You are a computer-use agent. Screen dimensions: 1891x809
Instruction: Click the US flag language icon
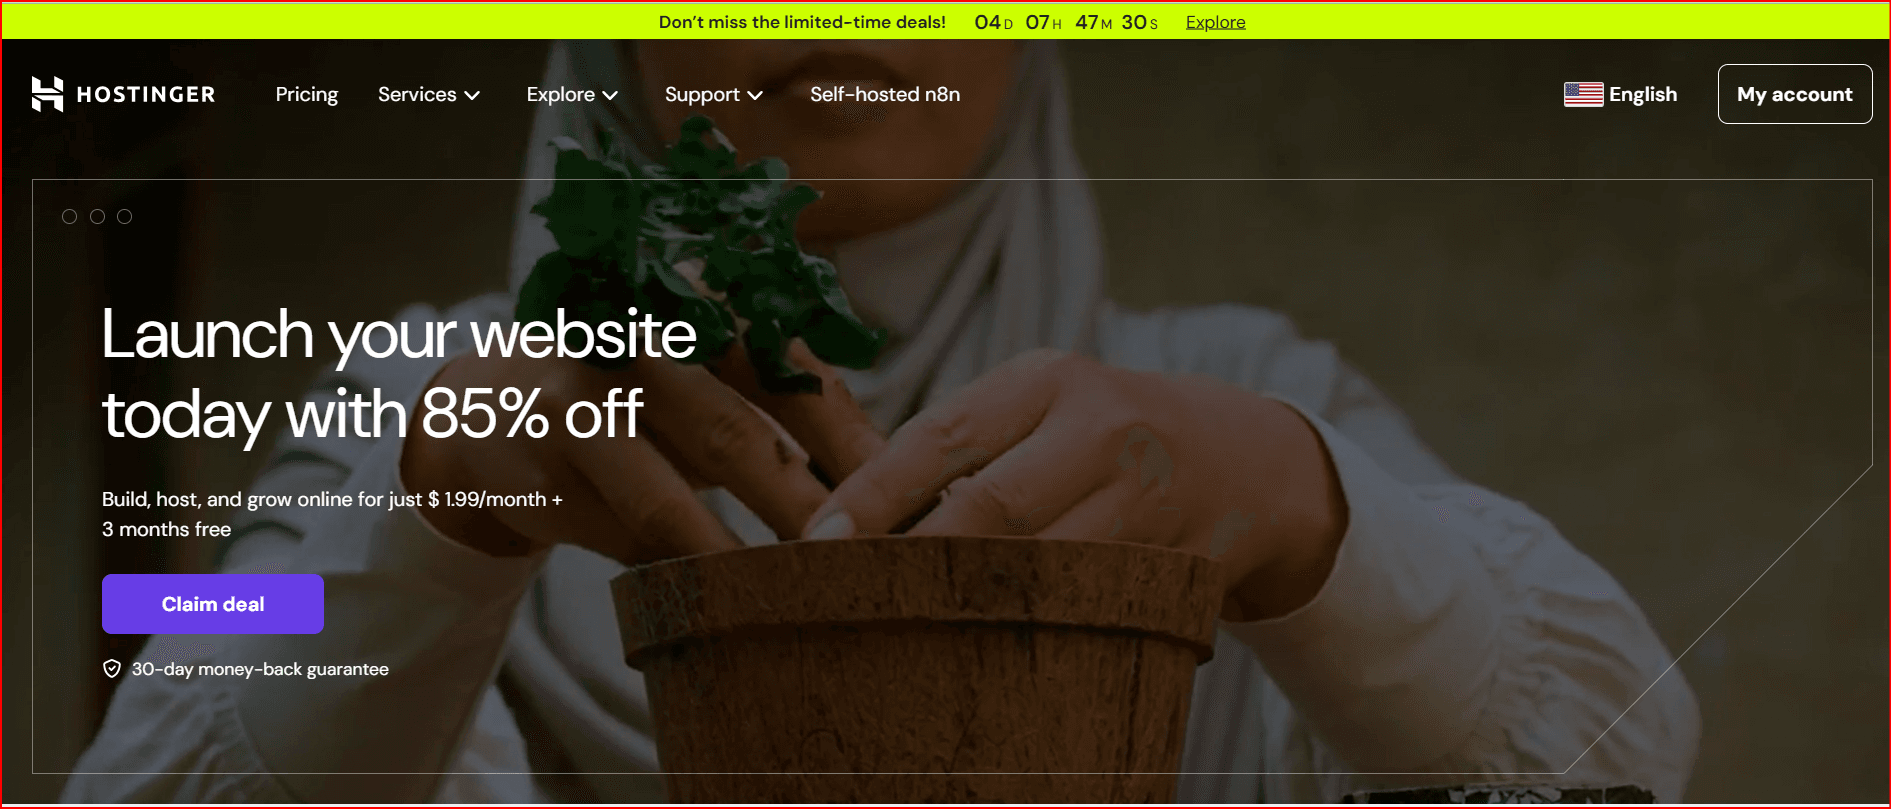(x=1583, y=94)
